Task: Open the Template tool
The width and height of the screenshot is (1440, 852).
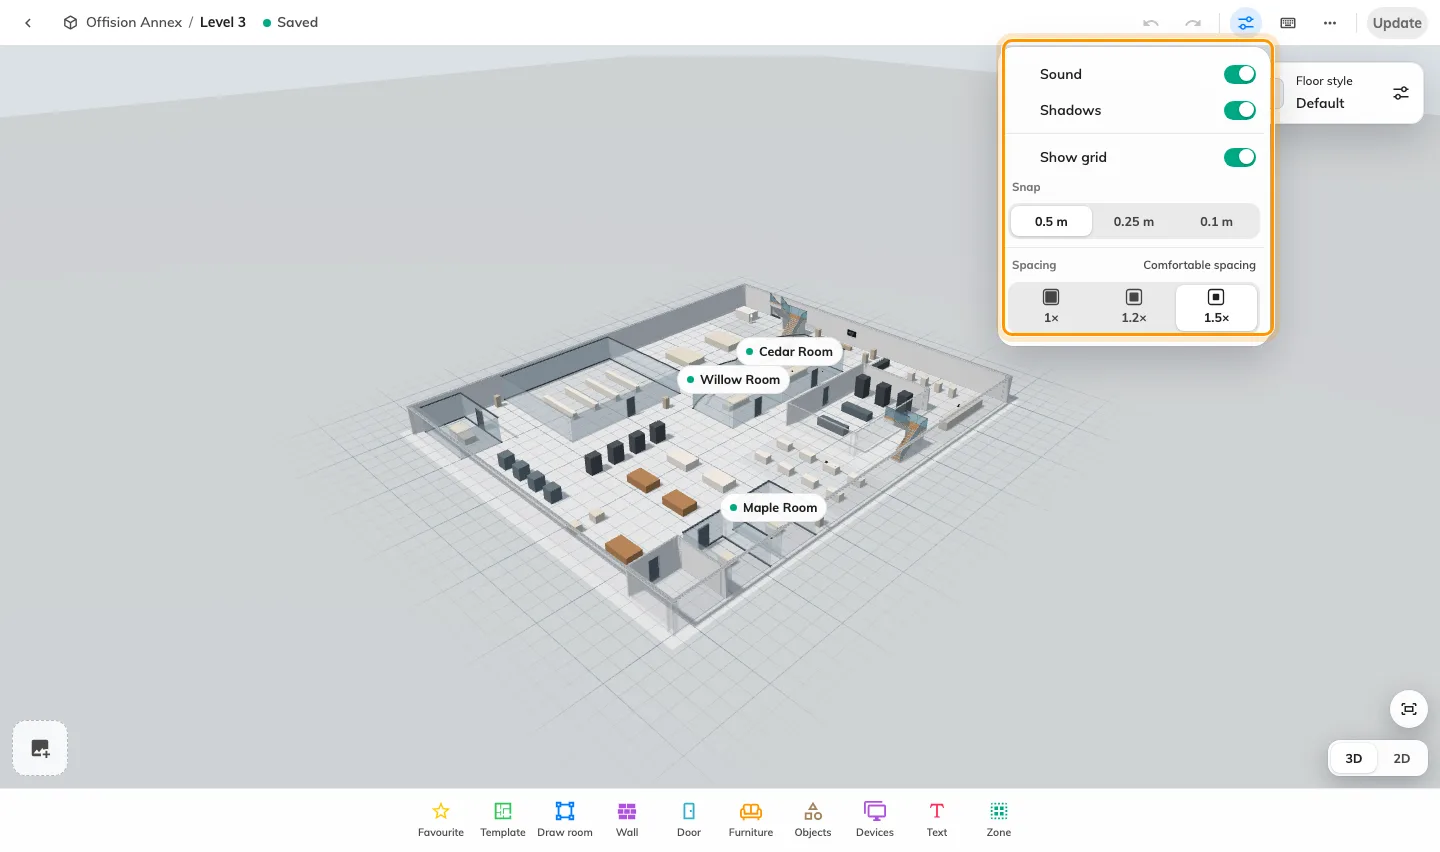Action: [x=503, y=819]
